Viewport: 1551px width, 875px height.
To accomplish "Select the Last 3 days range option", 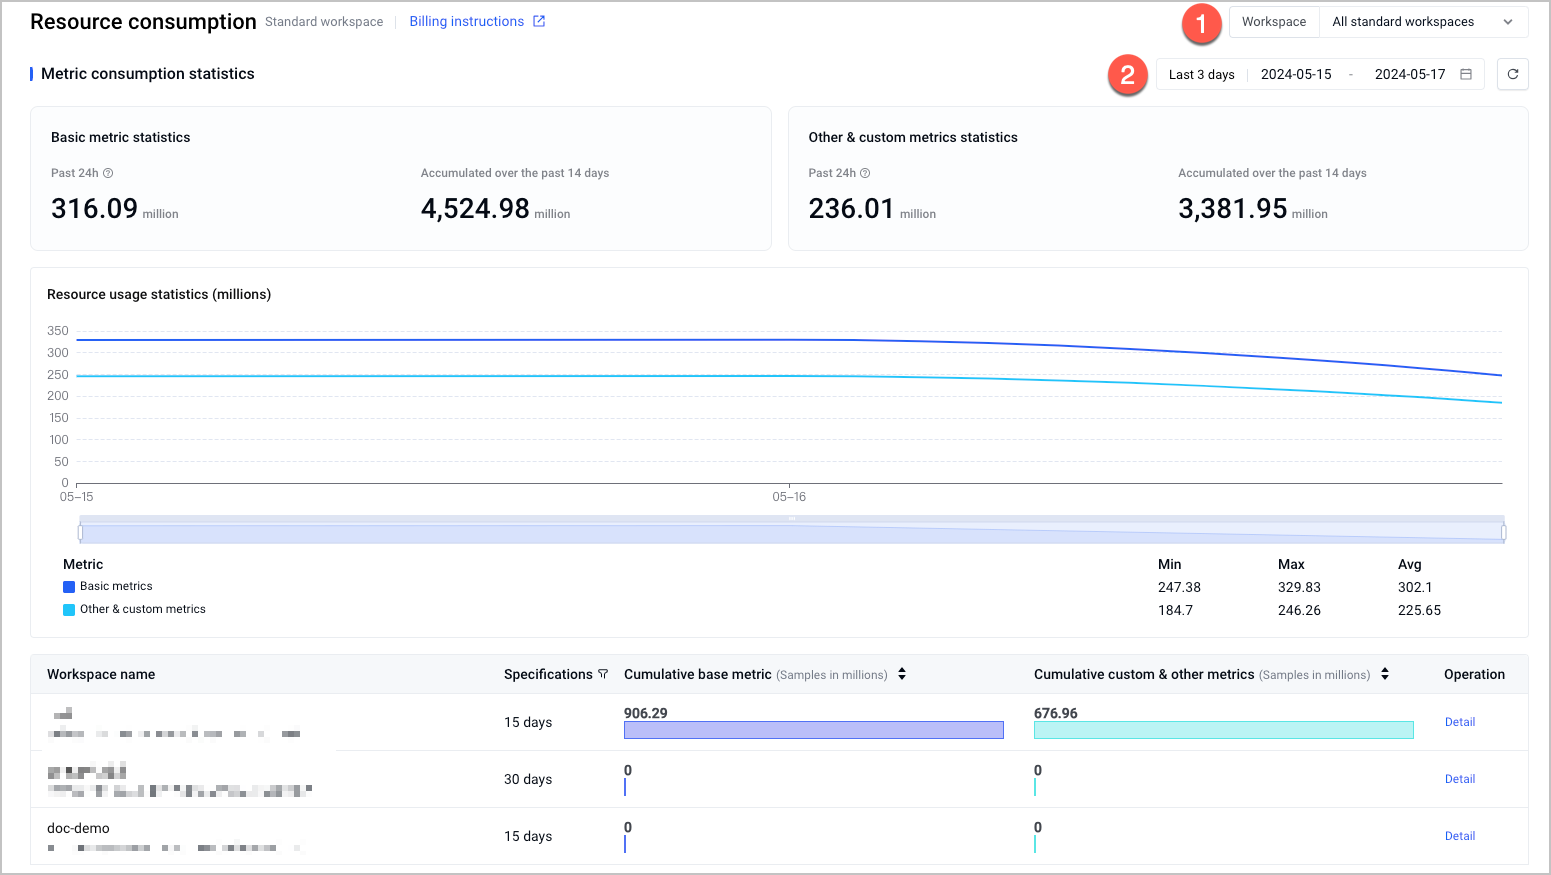I will tap(1201, 75).
